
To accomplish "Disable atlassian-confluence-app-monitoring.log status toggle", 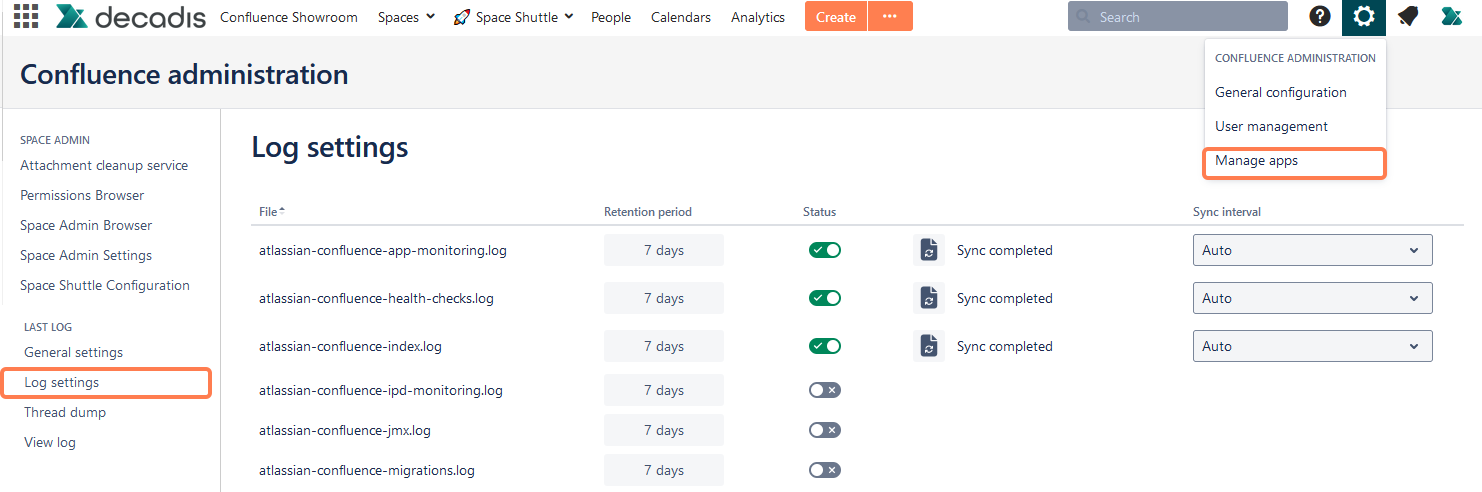I will coord(825,251).
